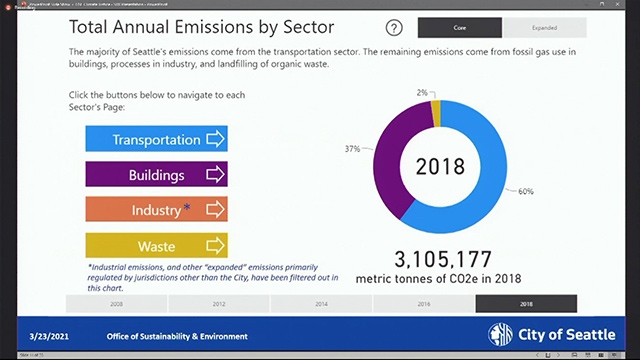Toggle to the Core emissions view
The height and width of the screenshot is (360, 640).
pos(460,28)
